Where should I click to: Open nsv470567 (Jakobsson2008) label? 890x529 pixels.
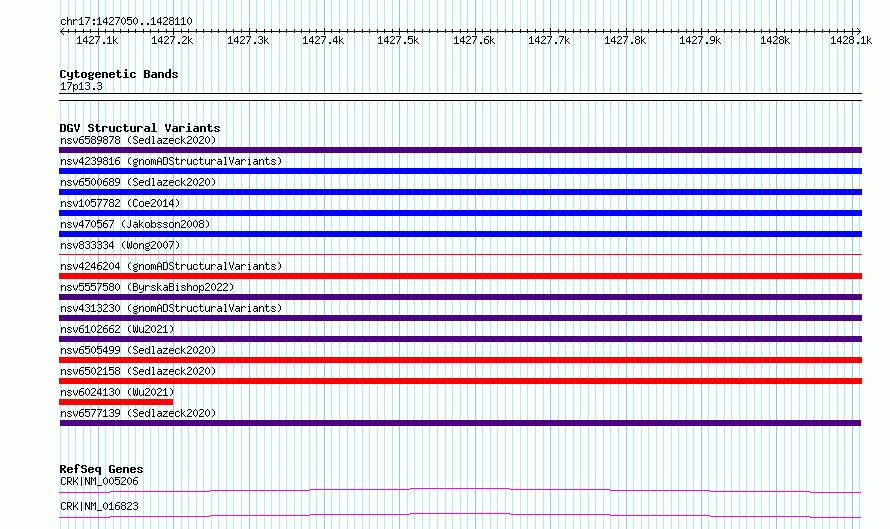(x=135, y=224)
